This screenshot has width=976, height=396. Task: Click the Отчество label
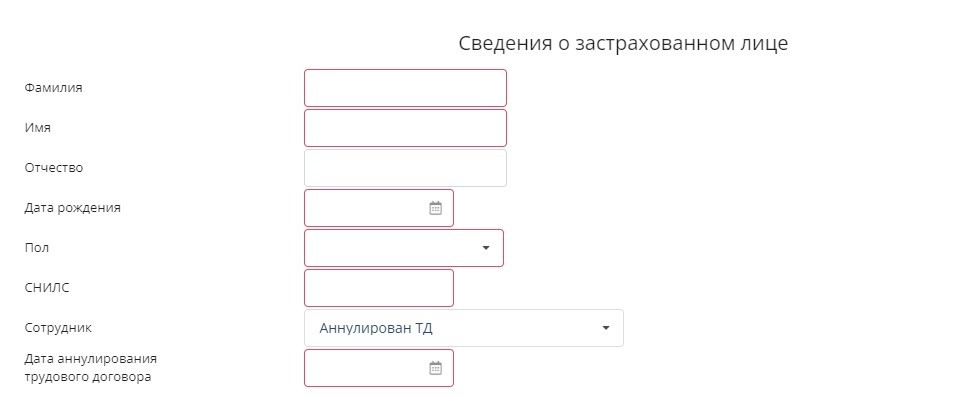point(54,168)
